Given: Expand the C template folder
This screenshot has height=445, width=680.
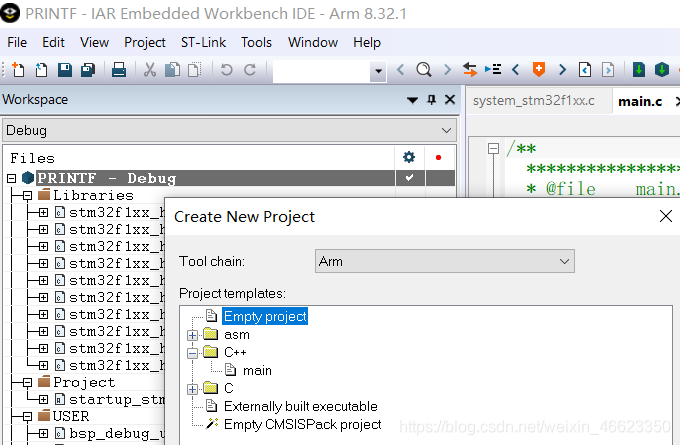Looking at the screenshot, I should pos(192,389).
